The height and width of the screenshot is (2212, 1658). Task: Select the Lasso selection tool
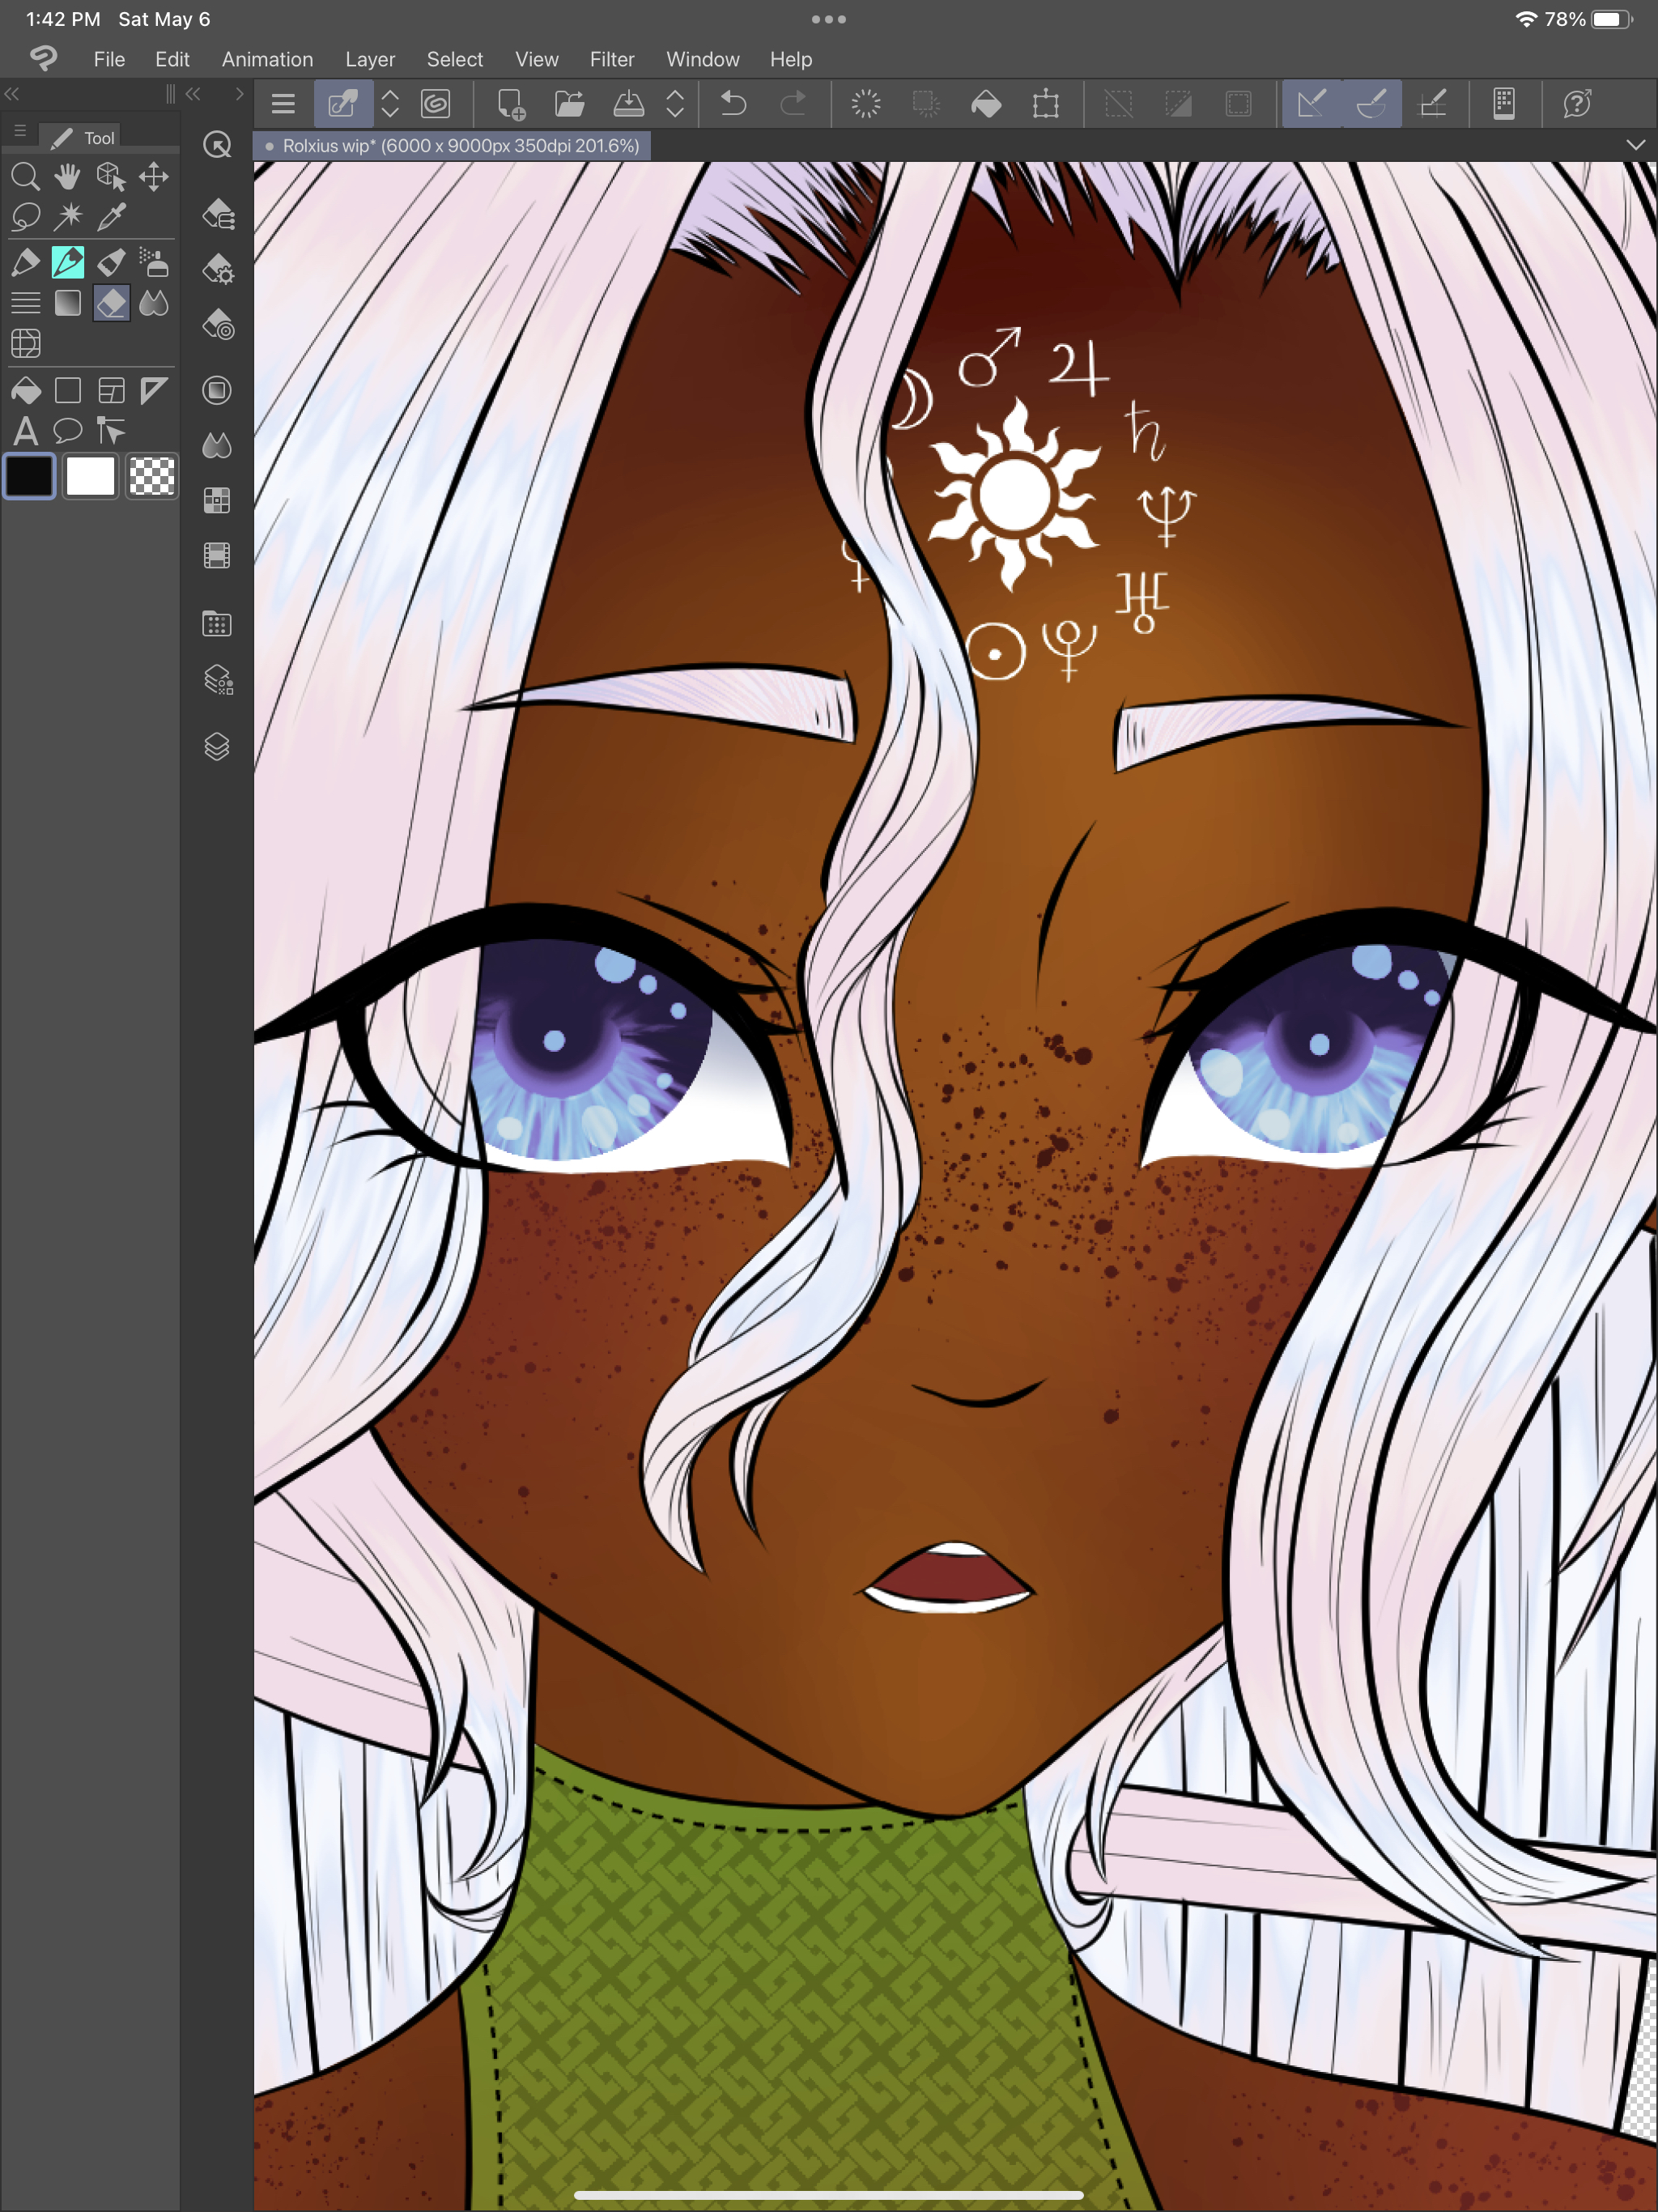pyautogui.click(x=25, y=216)
